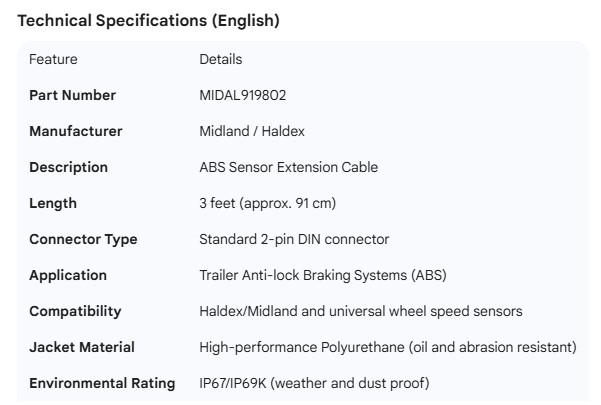Click the Length row label
This screenshot has width=601, height=405.
[x=53, y=204]
